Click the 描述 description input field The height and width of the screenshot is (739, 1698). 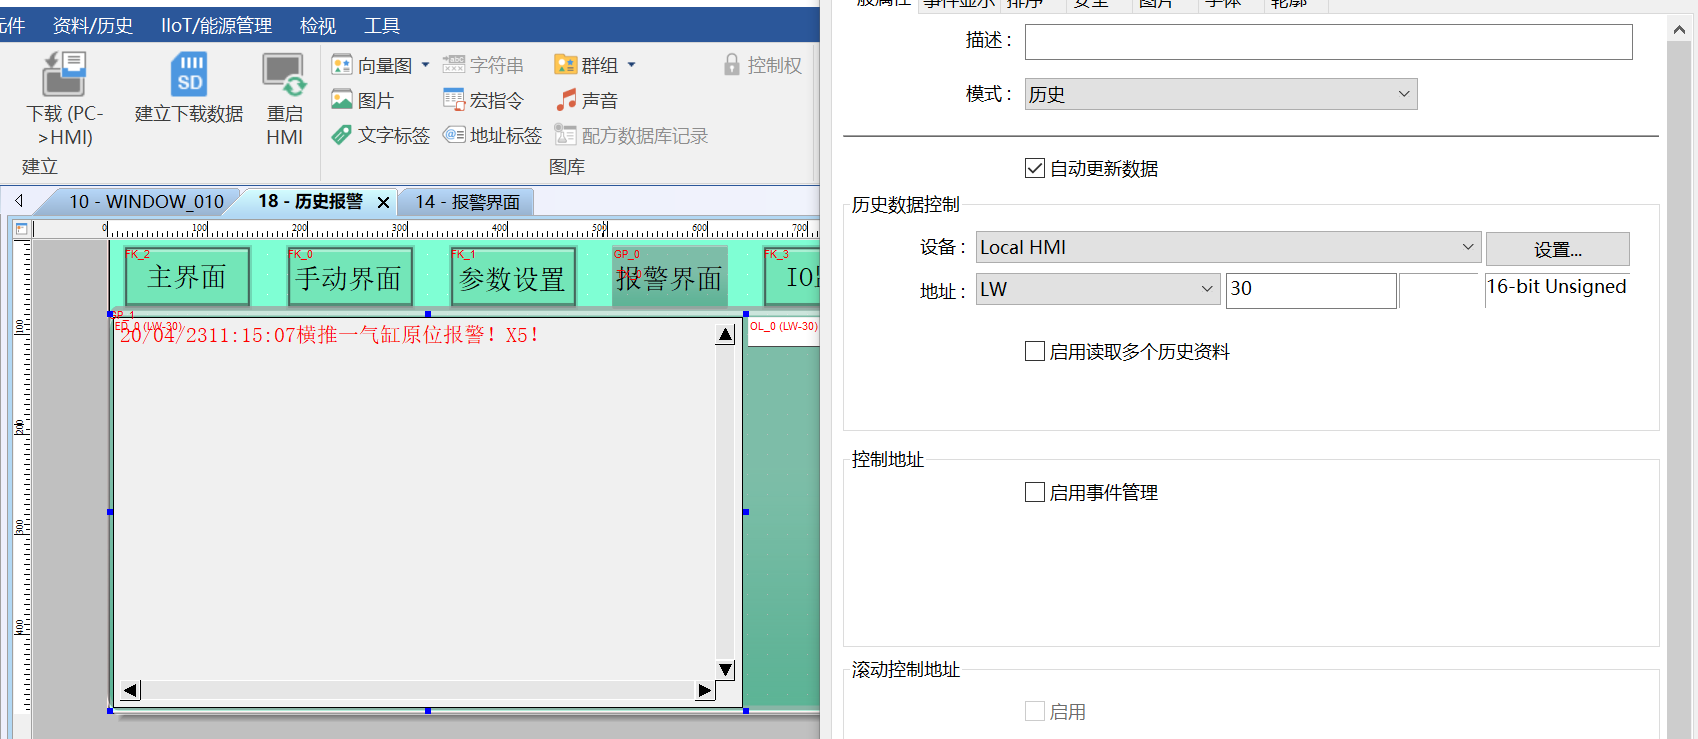tap(1328, 41)
